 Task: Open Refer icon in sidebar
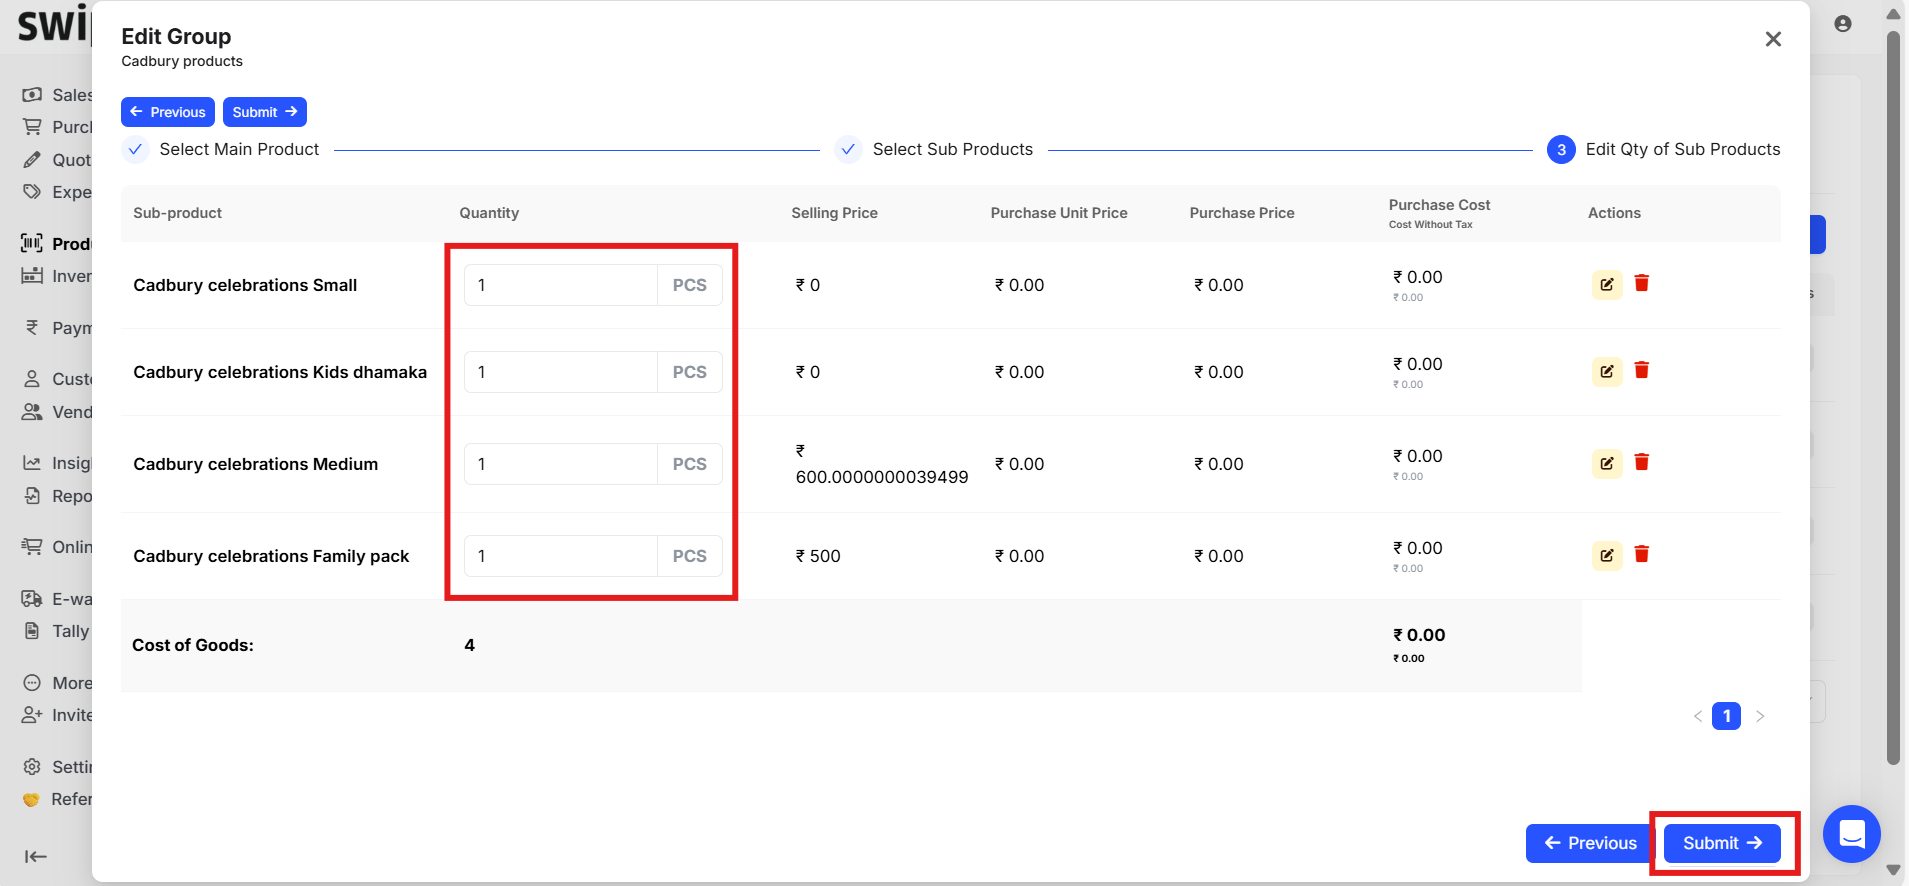click(31, 799)
